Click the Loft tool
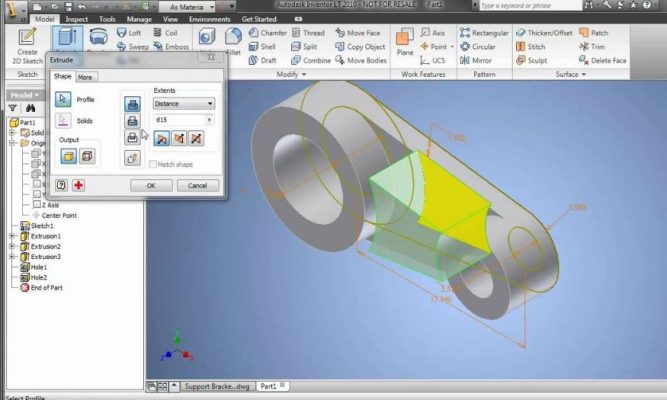This screenshot has width=667, height=400. pos(130,32)
